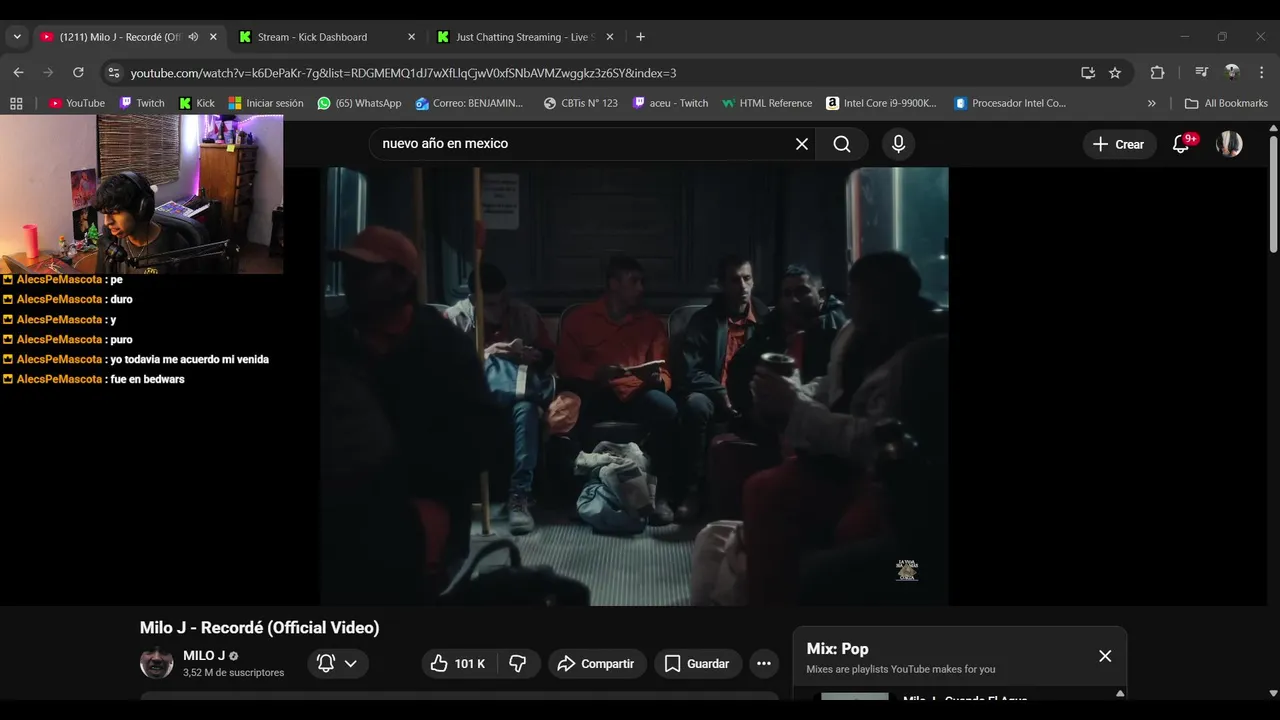Expand the subscription options chevron
The width and height of the screenshot is (1280, 720).
coord(350,663)
